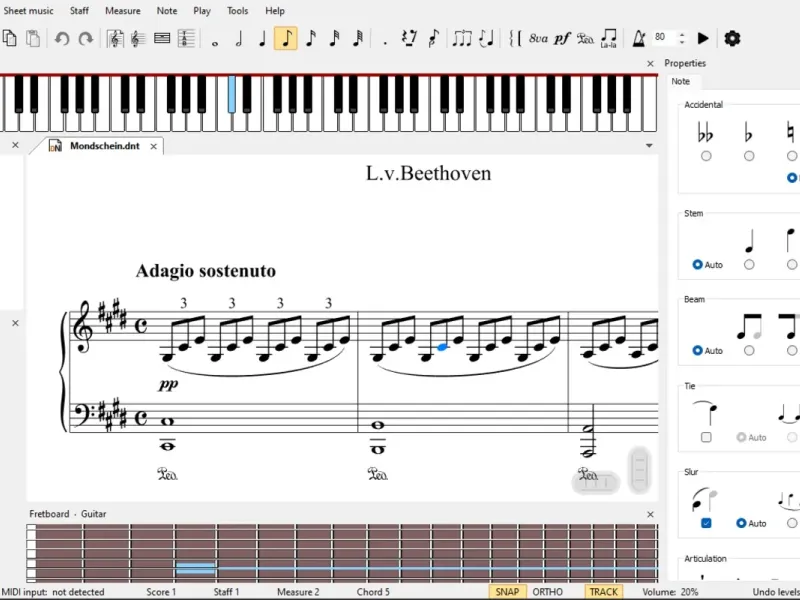Select the highlighted eighth note duration

(286, 39)
